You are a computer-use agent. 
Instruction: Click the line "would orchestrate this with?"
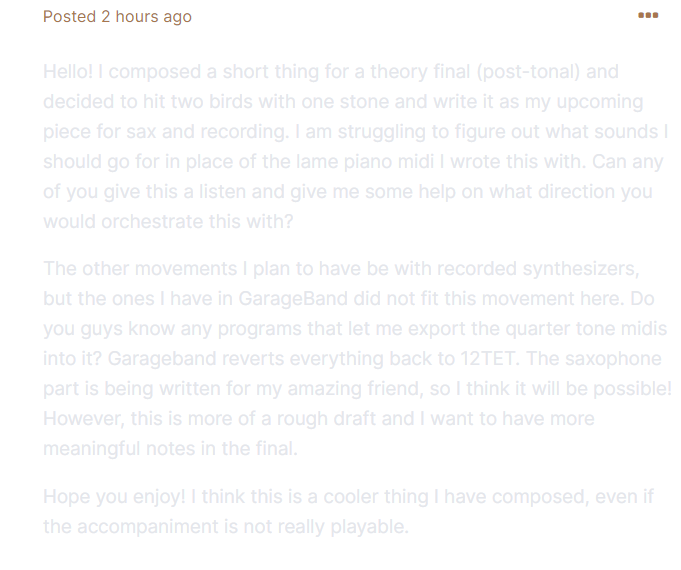click(168, 222)
